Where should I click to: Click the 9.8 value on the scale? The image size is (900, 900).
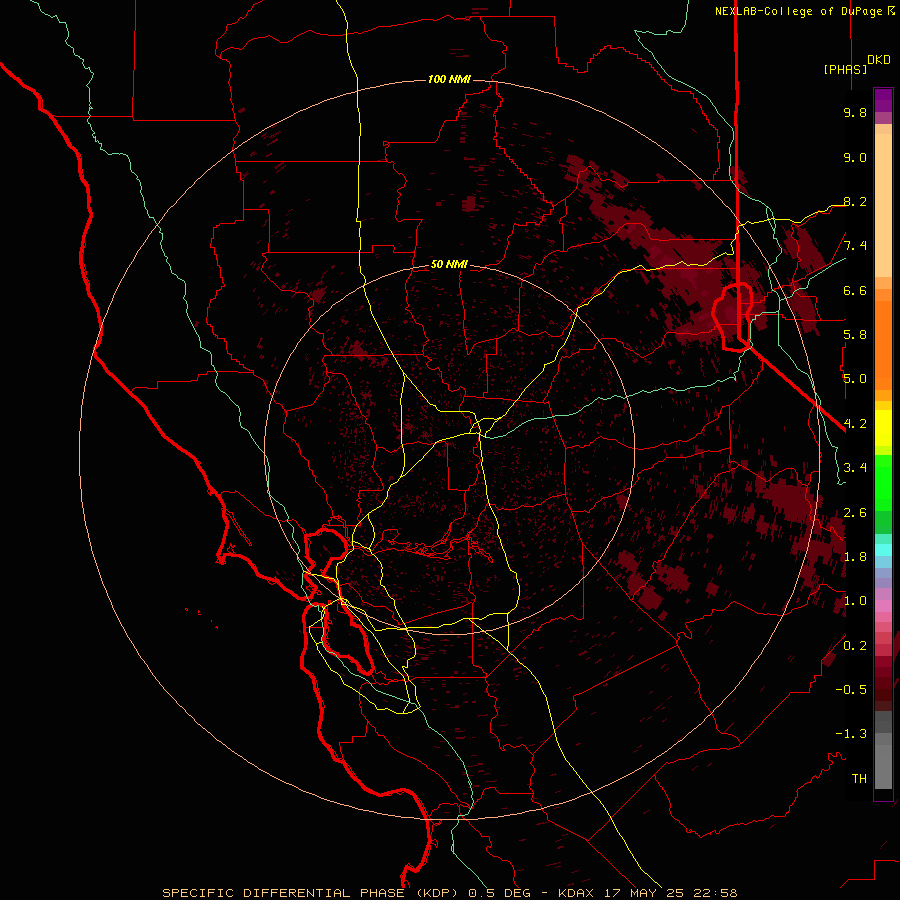point(855,112)
